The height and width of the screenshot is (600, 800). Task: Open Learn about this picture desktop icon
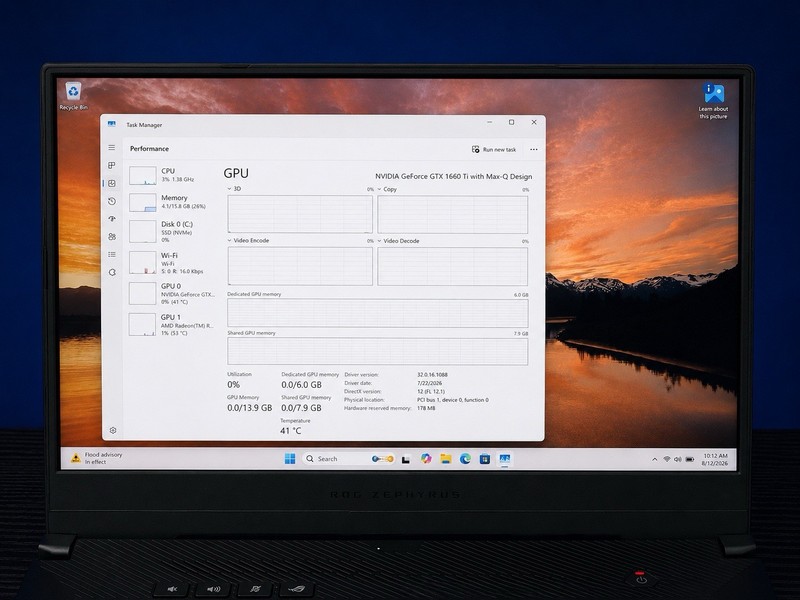pos(713,101)
